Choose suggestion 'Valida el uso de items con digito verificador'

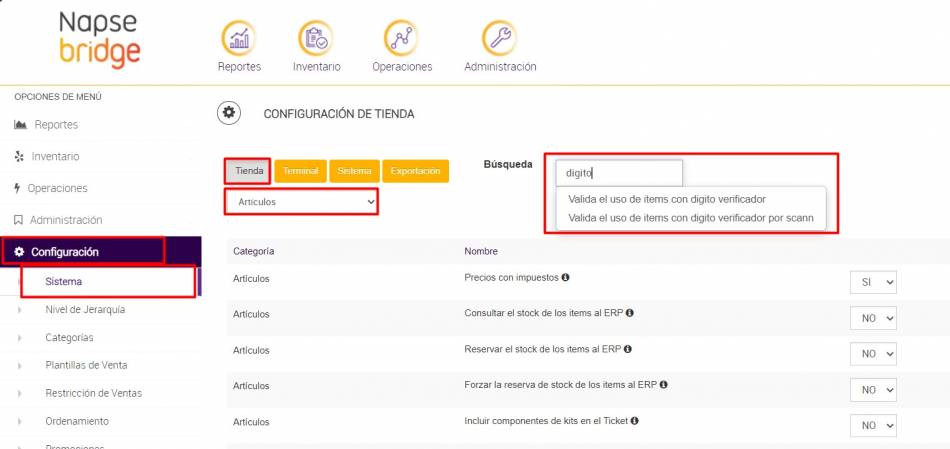point(666,199)
